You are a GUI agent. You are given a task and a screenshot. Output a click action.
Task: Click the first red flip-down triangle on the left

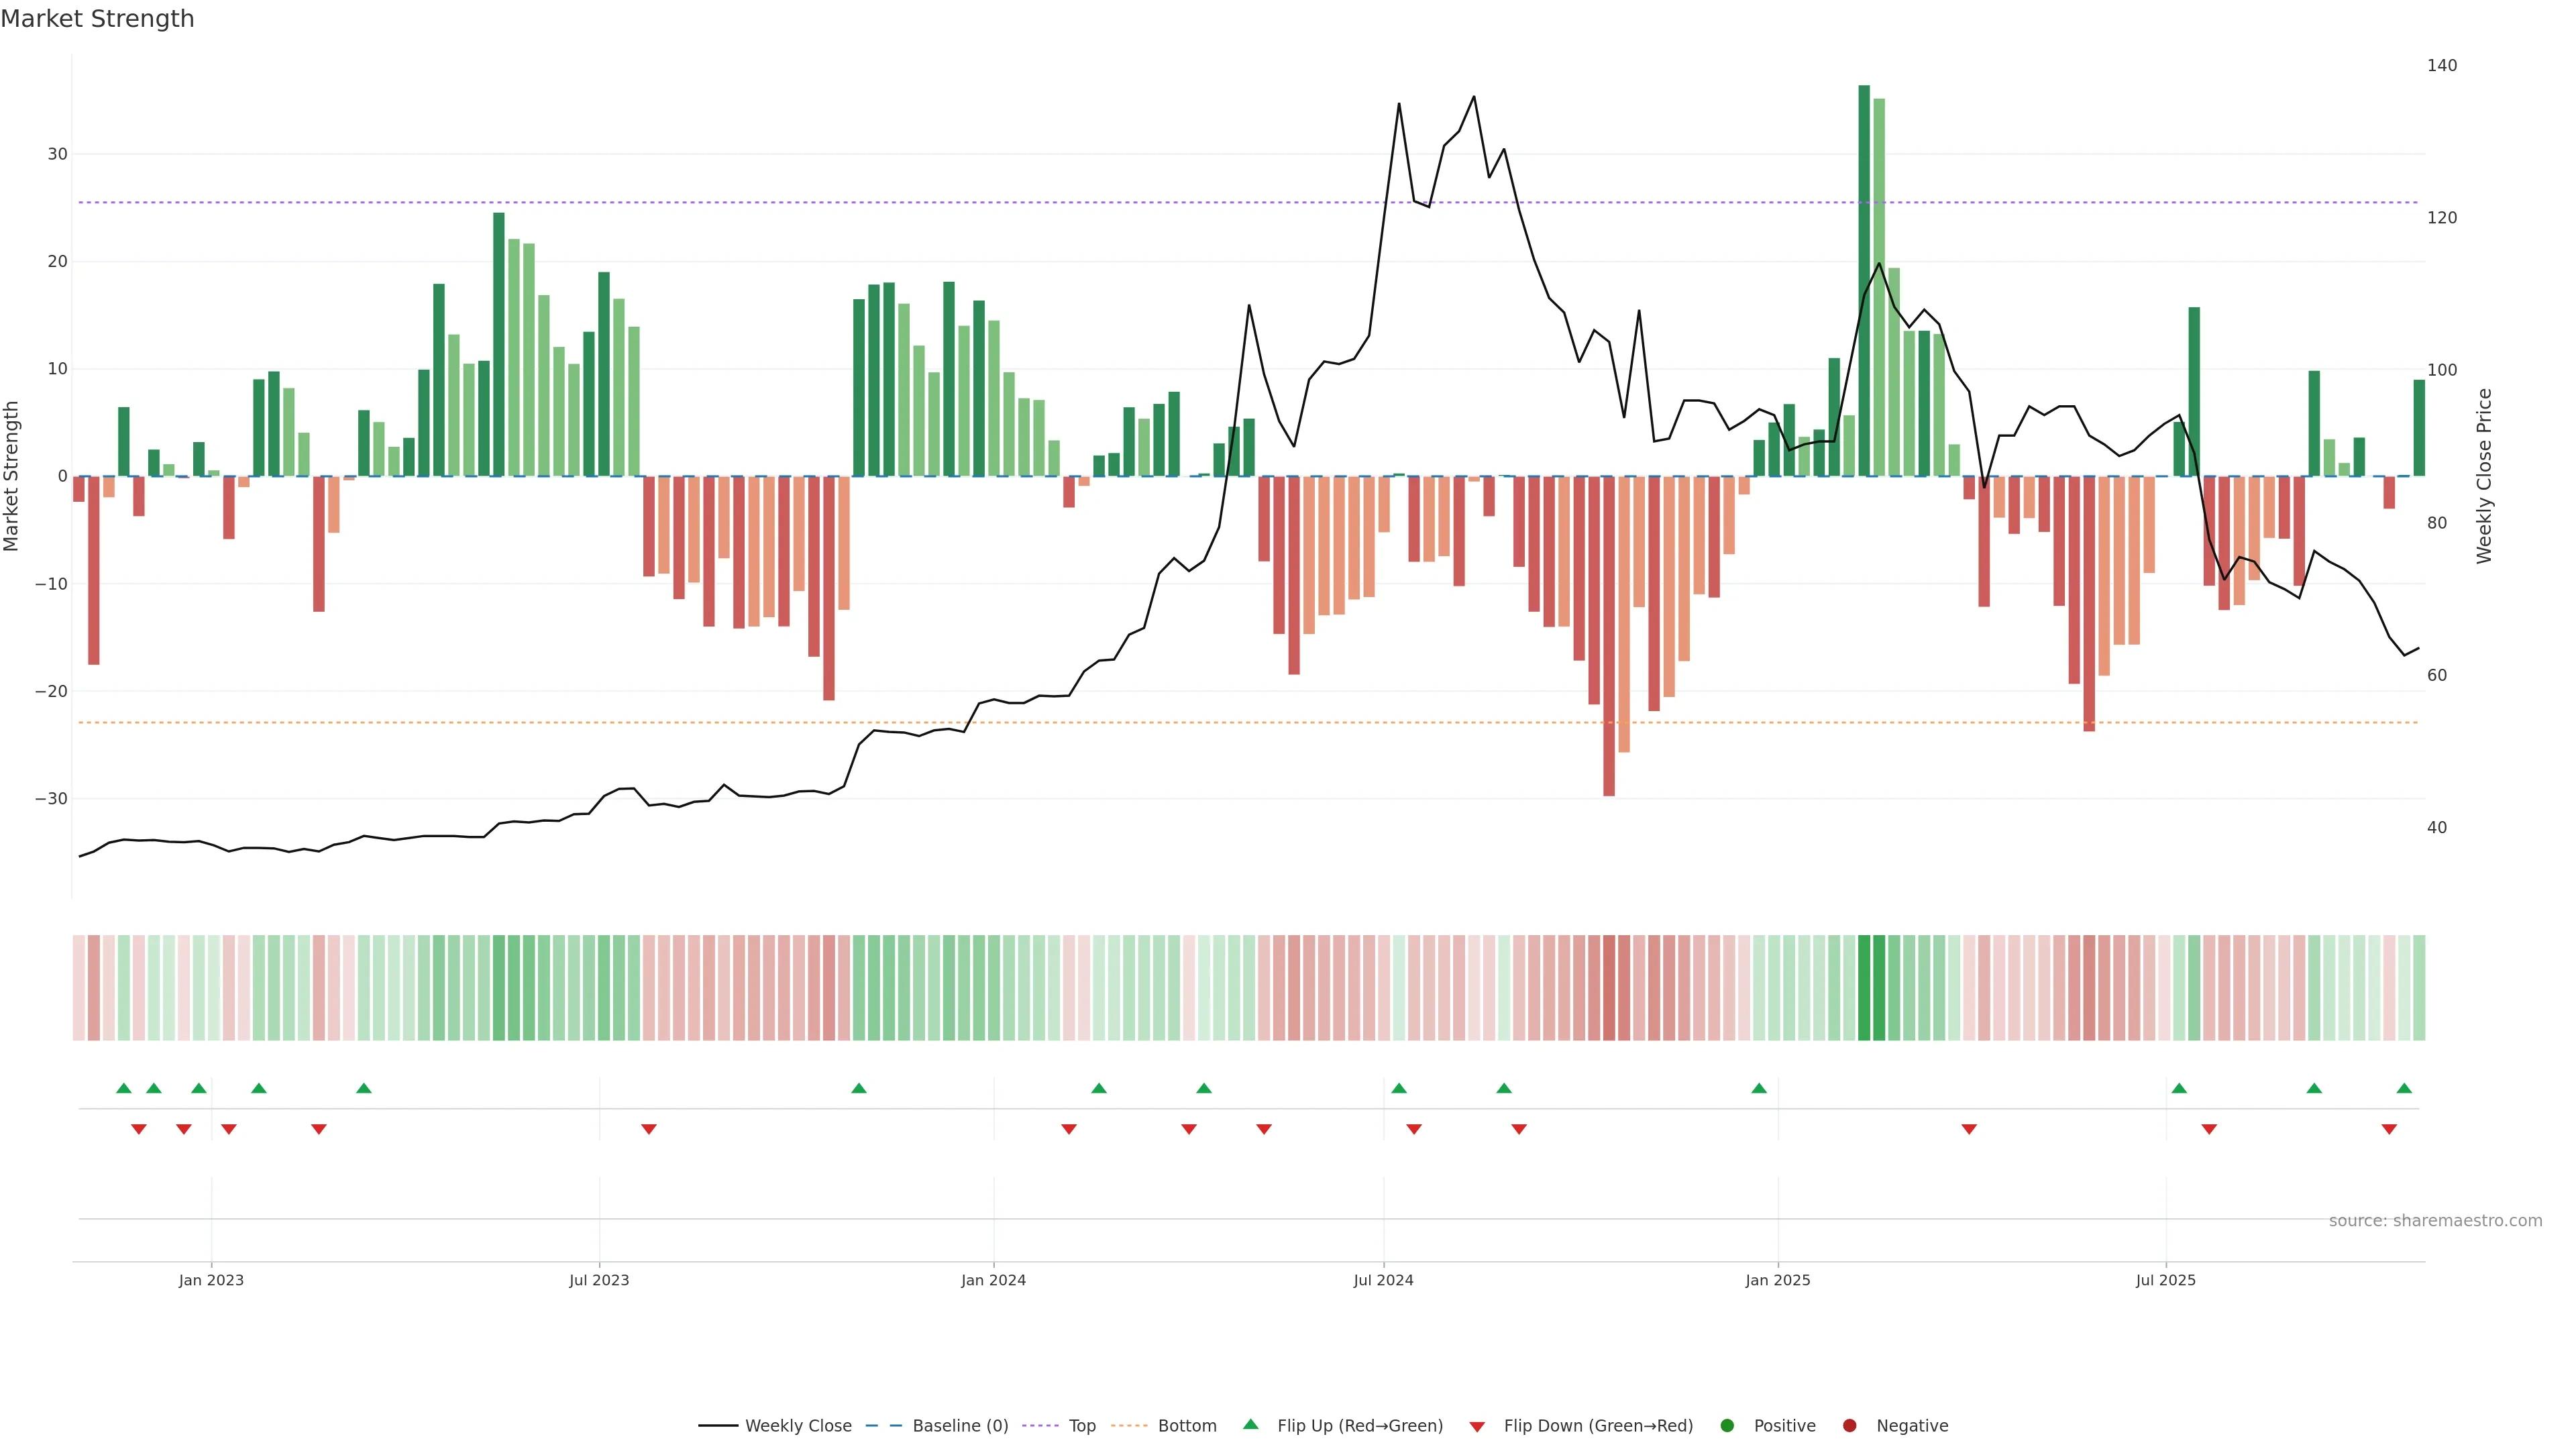click(139, 1129)
